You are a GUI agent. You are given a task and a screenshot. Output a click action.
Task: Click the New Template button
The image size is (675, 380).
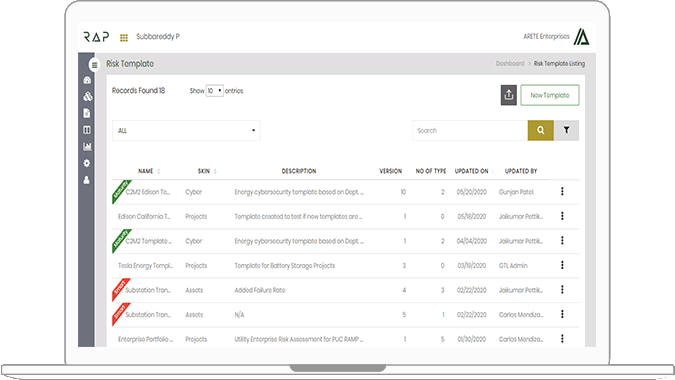pyautogui.click(x=550, y=95)
